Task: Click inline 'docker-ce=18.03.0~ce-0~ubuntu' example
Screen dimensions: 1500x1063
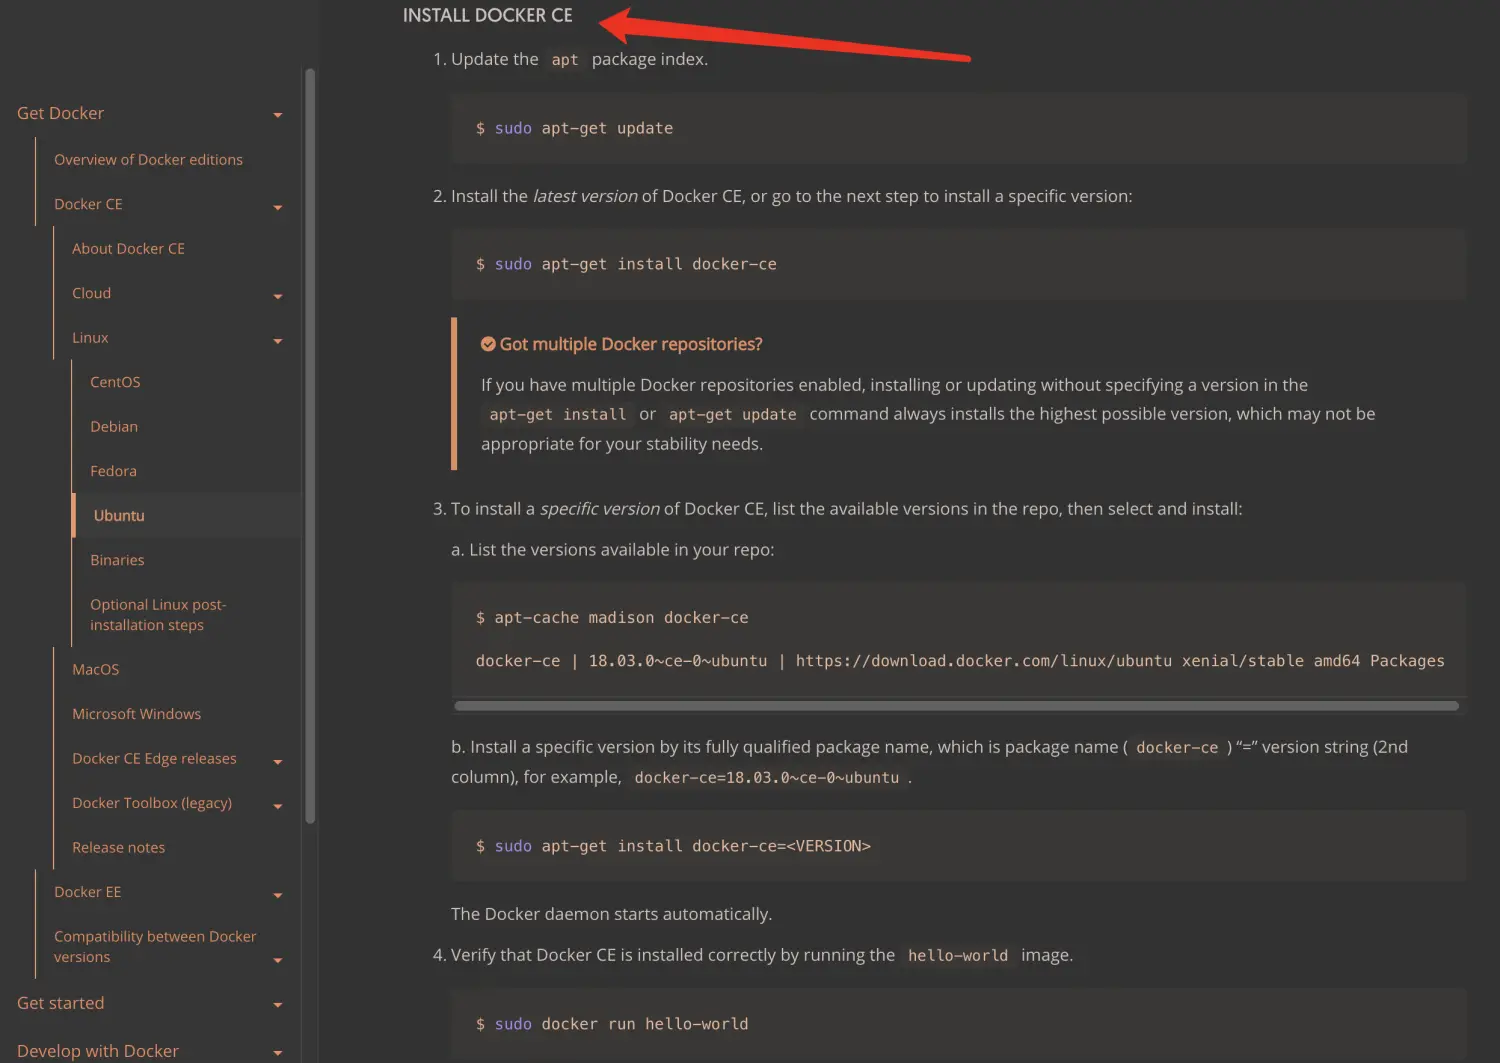Action: [767, 778]
